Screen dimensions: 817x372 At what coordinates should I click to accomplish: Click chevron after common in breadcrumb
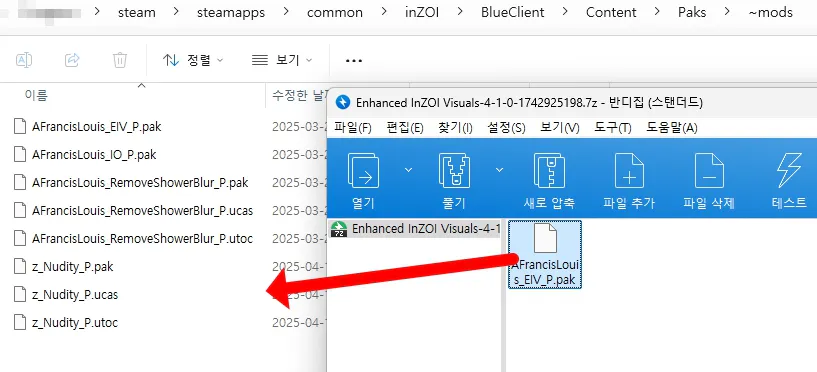[384, 12]
